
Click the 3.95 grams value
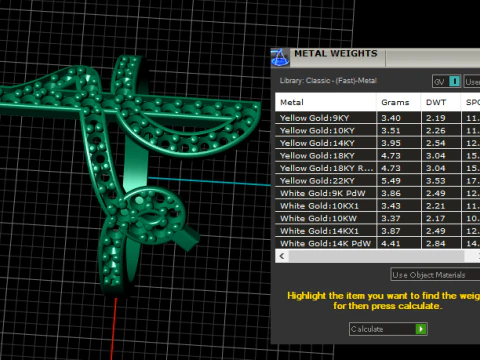[x=391, y=143]
